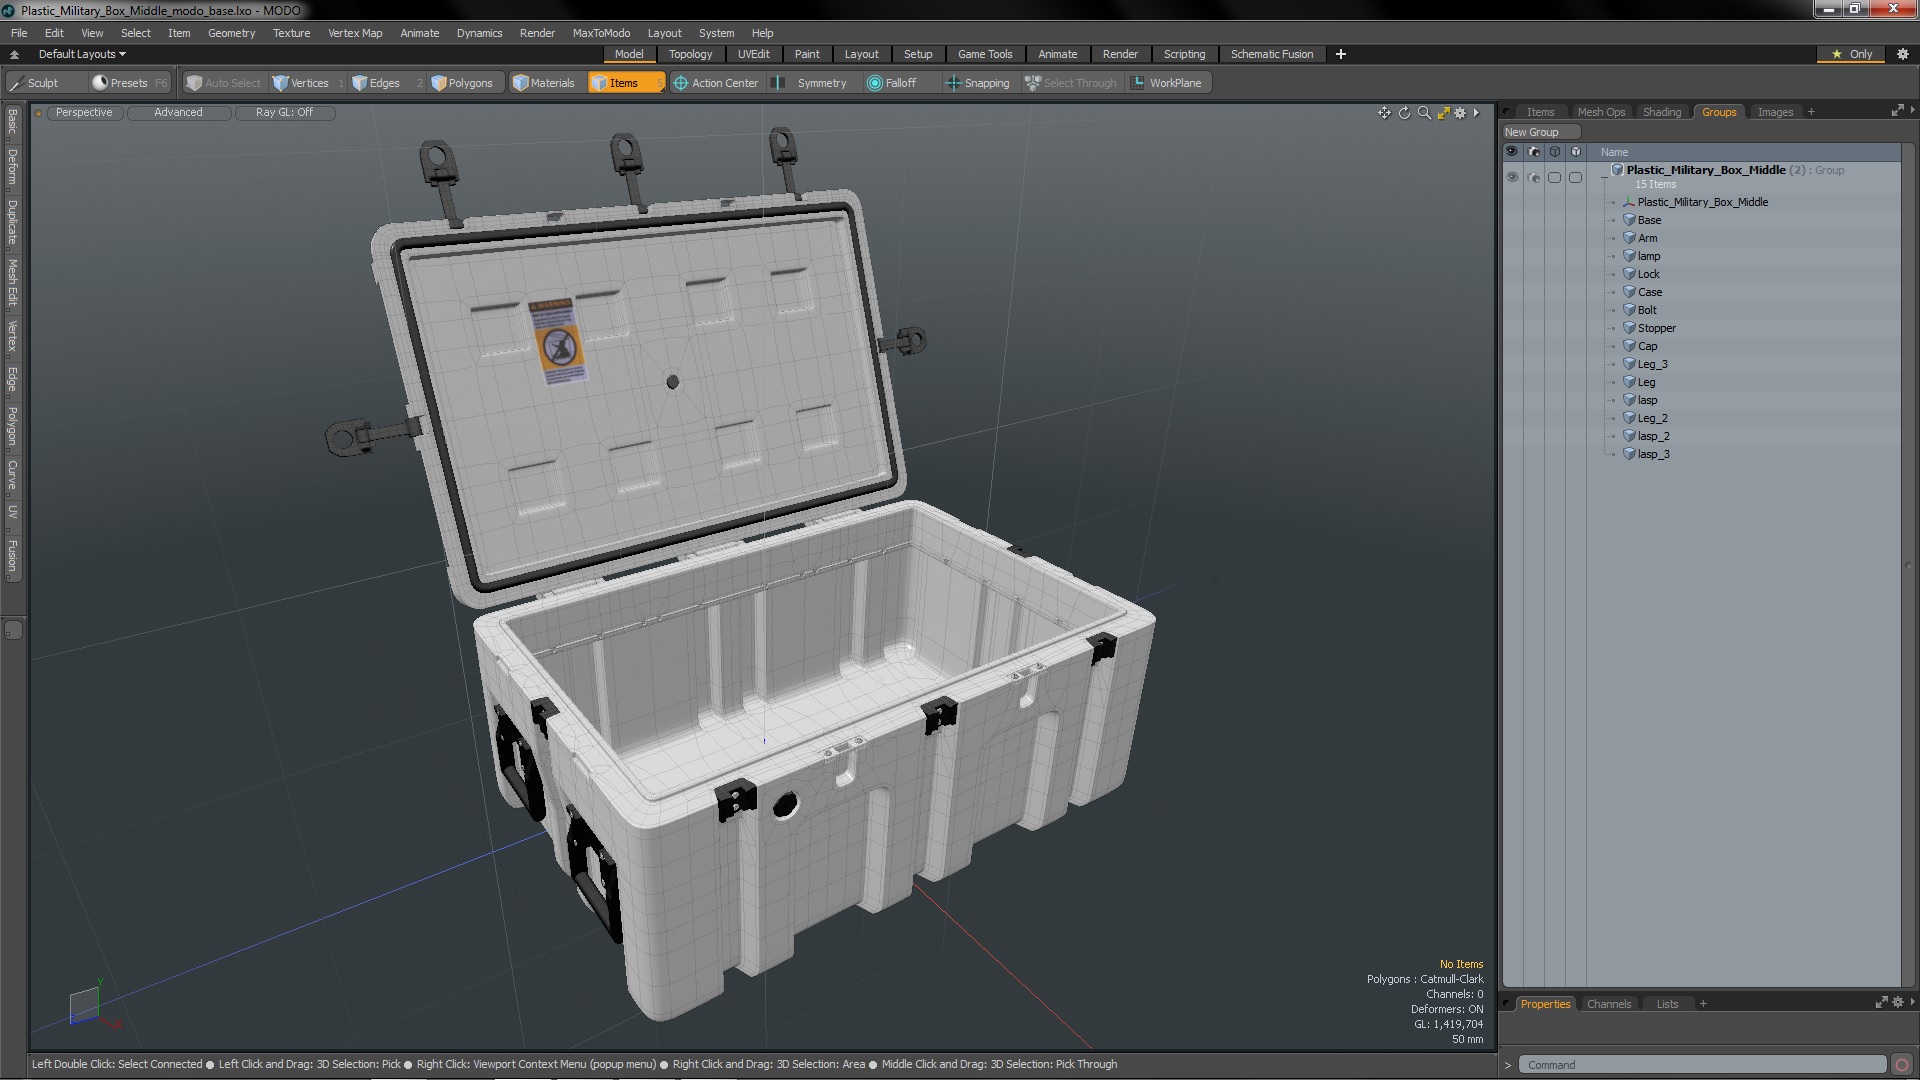Toggle render camera for Plastic_Military_Box_Middle group

pos(1533,177)
